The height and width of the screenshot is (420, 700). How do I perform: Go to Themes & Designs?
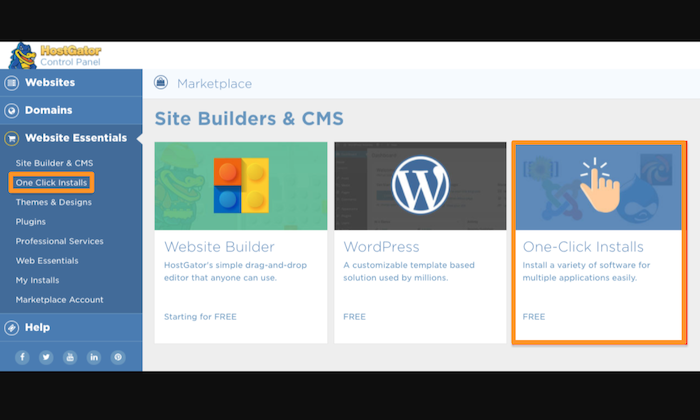click(53, 202)
